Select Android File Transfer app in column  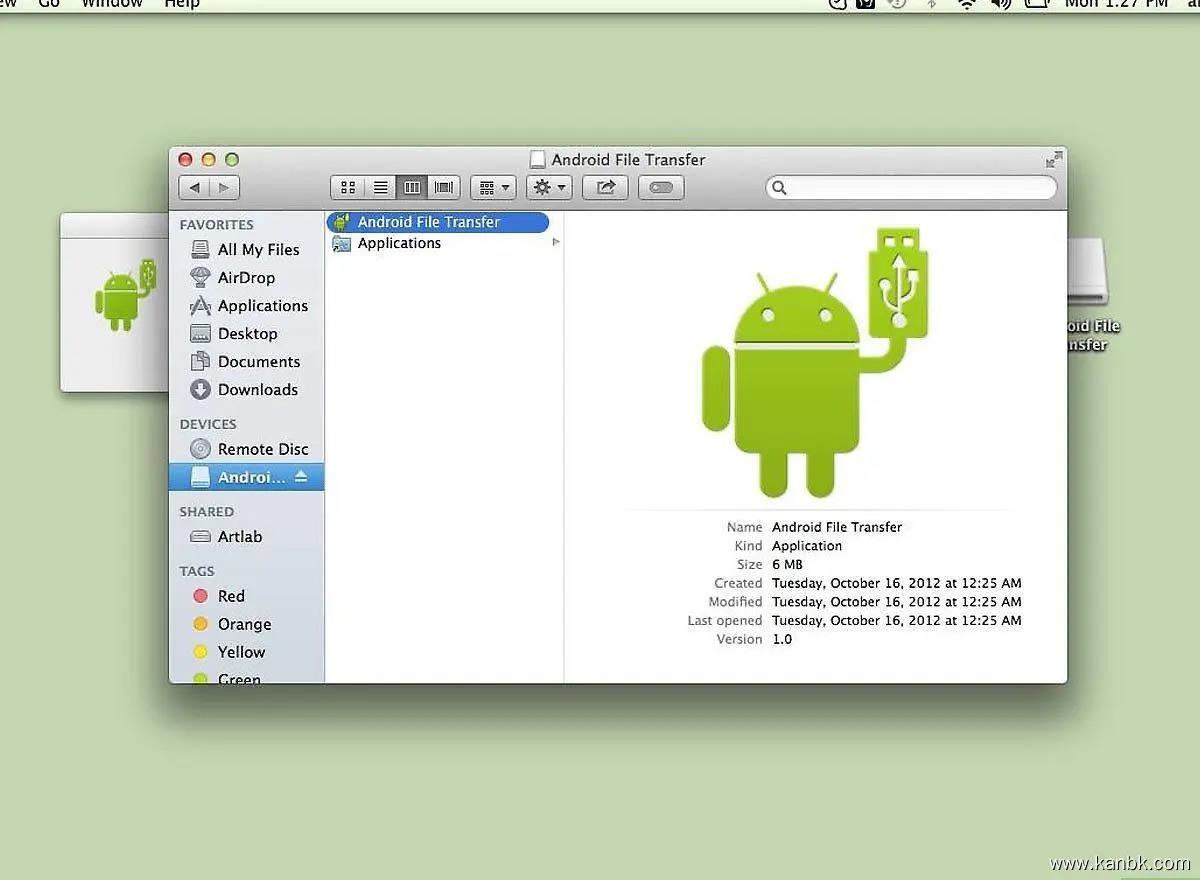(429, 222)
